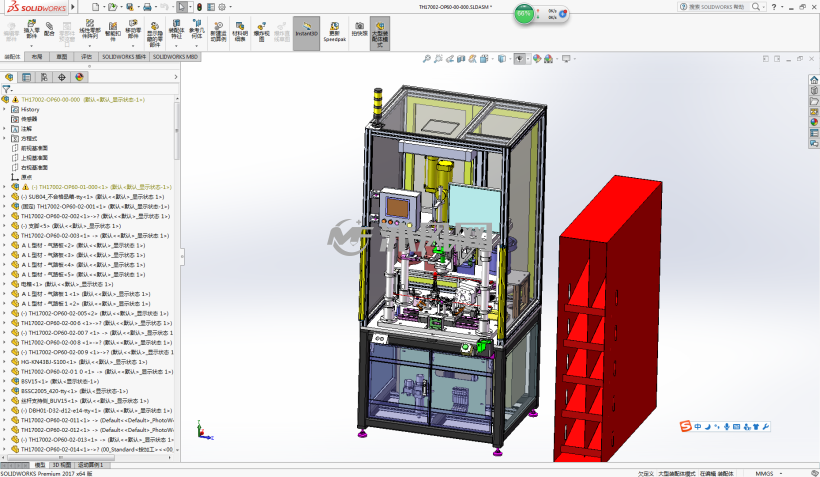The width and height of the screenshot is (820, 477).
Task: Click the Save icon in quick toolbar
Action: click(x=129, y=7)
